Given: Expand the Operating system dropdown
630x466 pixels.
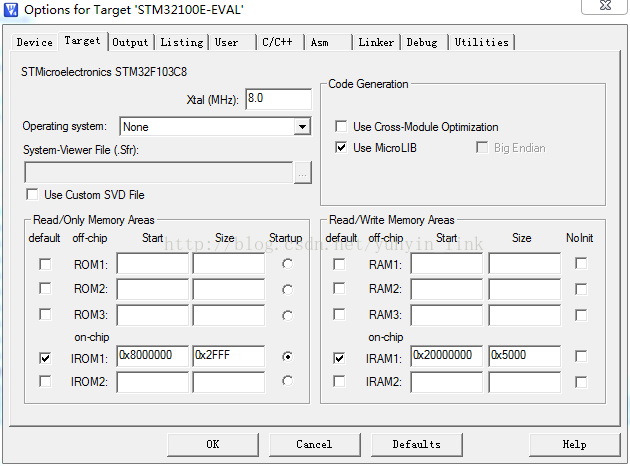Looking at the screenshot, I should (302, 127).
